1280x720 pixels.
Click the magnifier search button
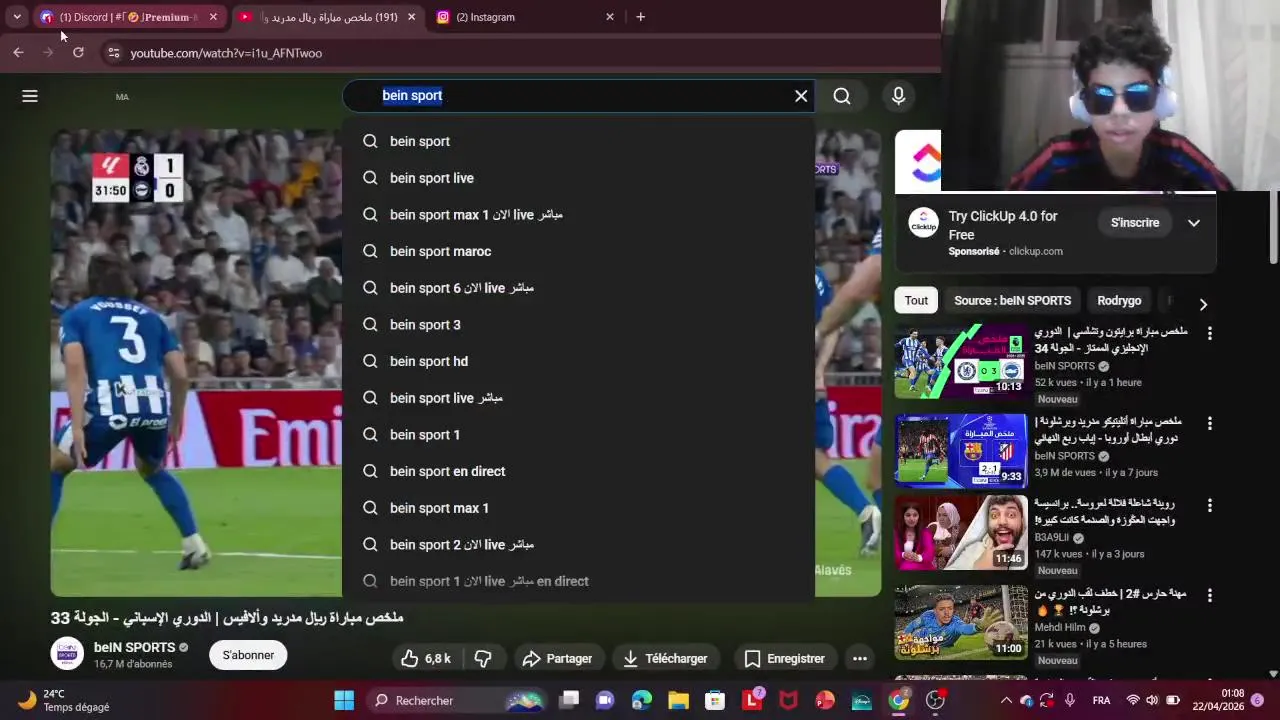[842, 96]
